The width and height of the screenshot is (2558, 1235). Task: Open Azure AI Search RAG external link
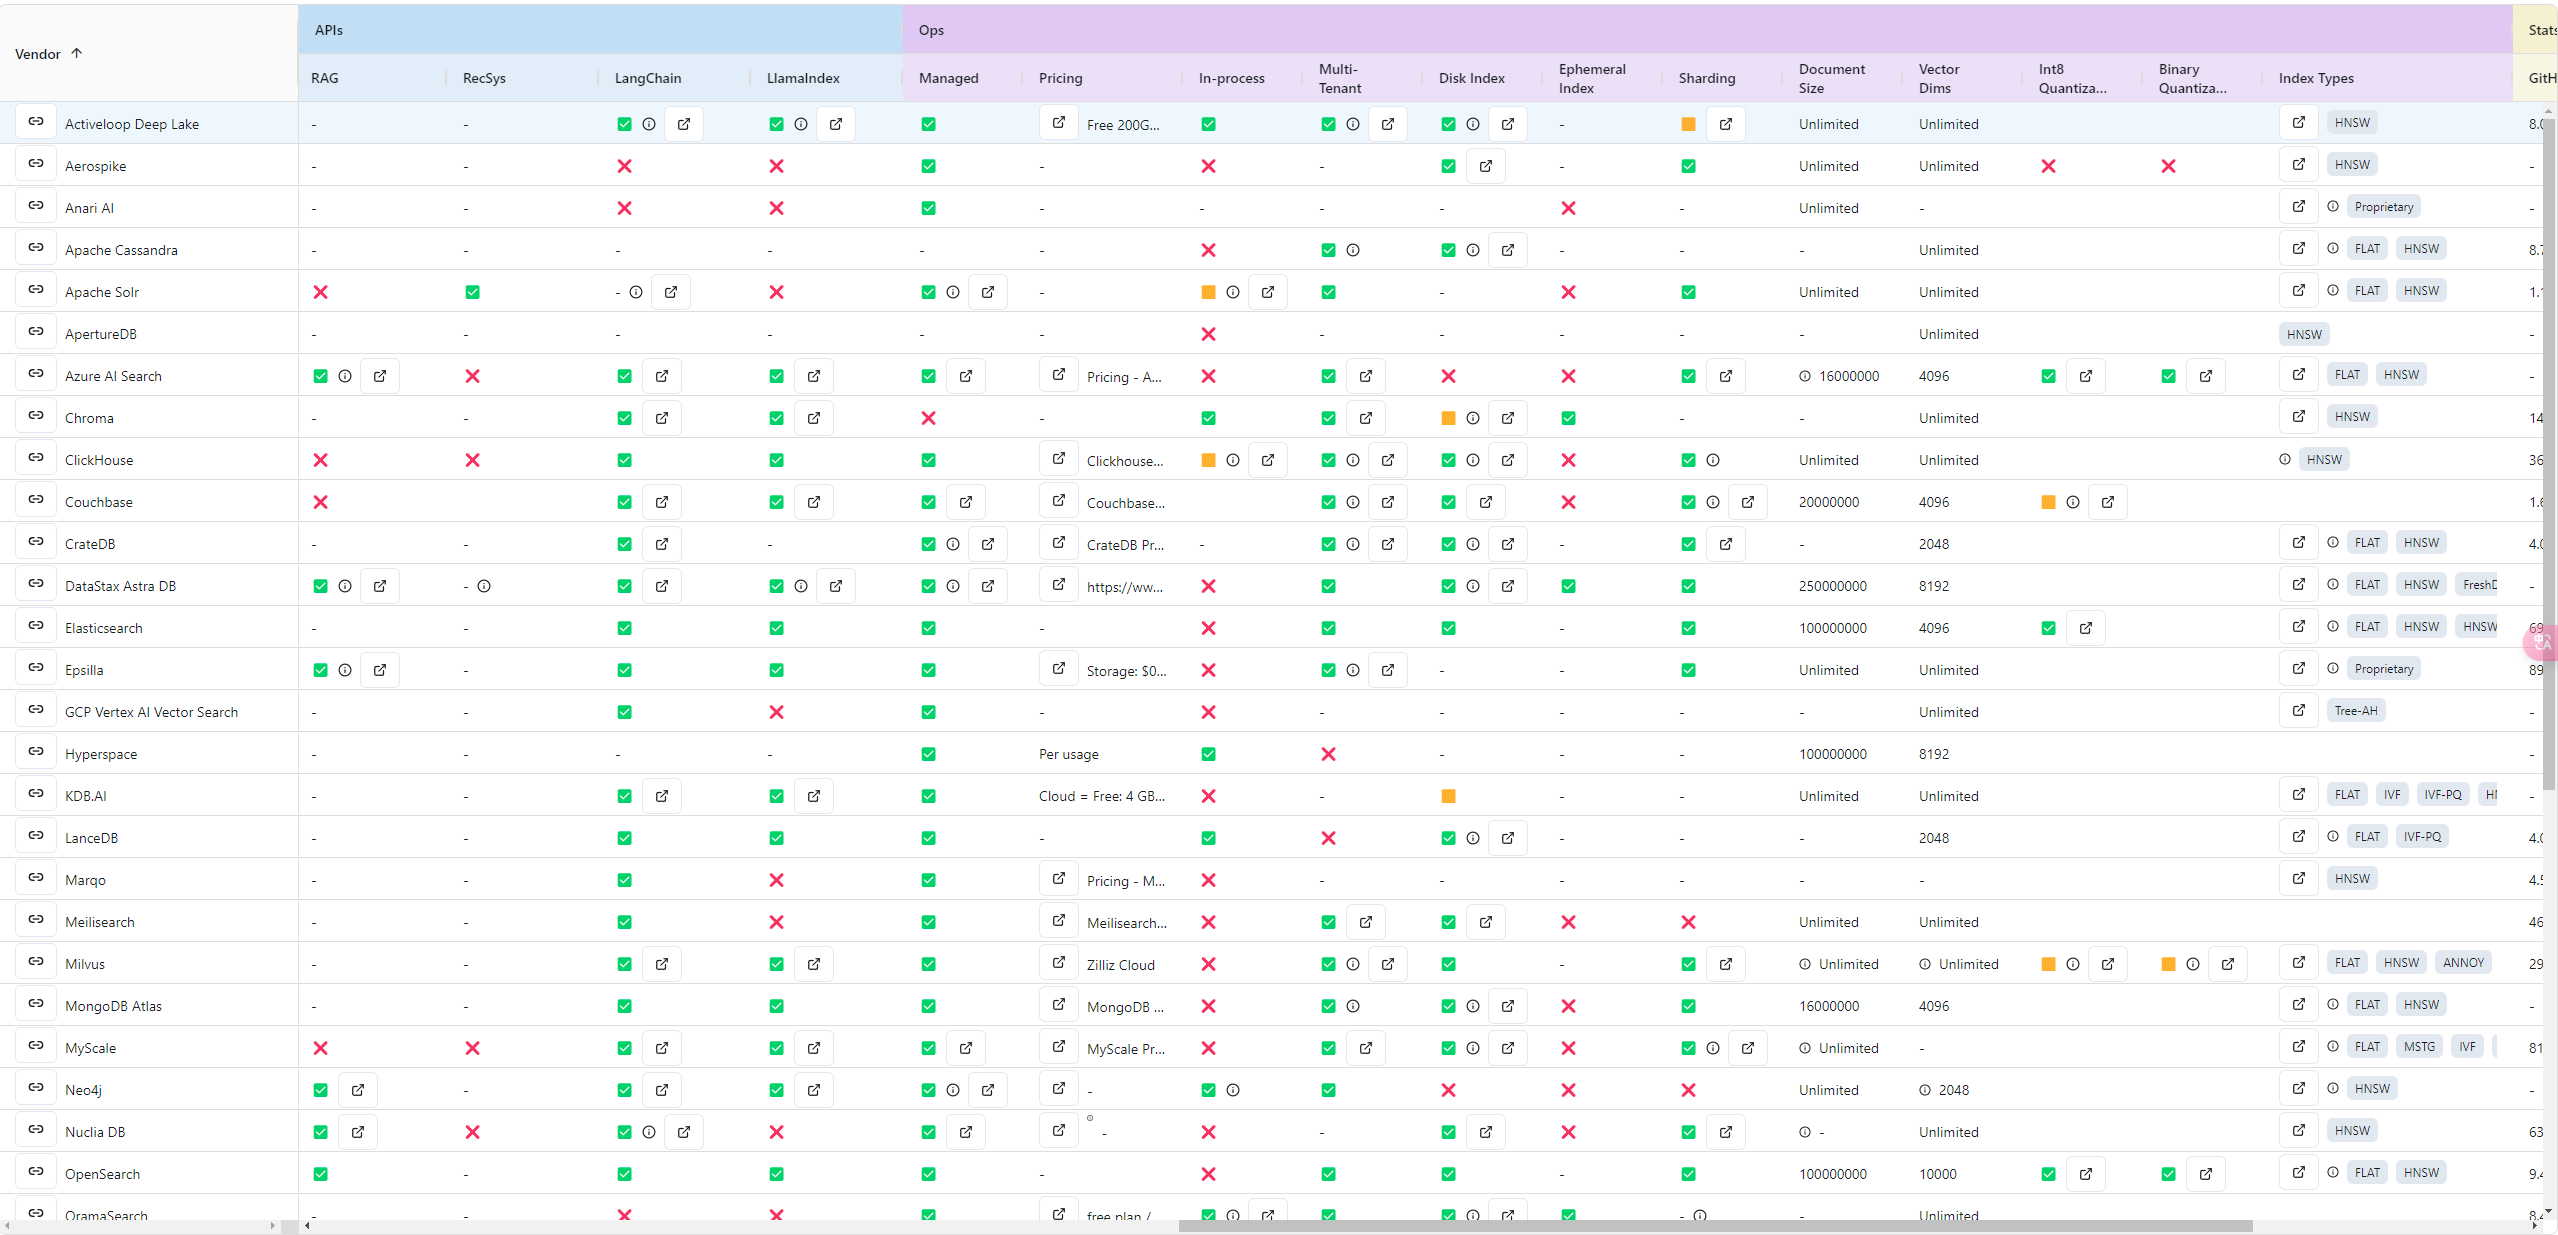(380, 376)
